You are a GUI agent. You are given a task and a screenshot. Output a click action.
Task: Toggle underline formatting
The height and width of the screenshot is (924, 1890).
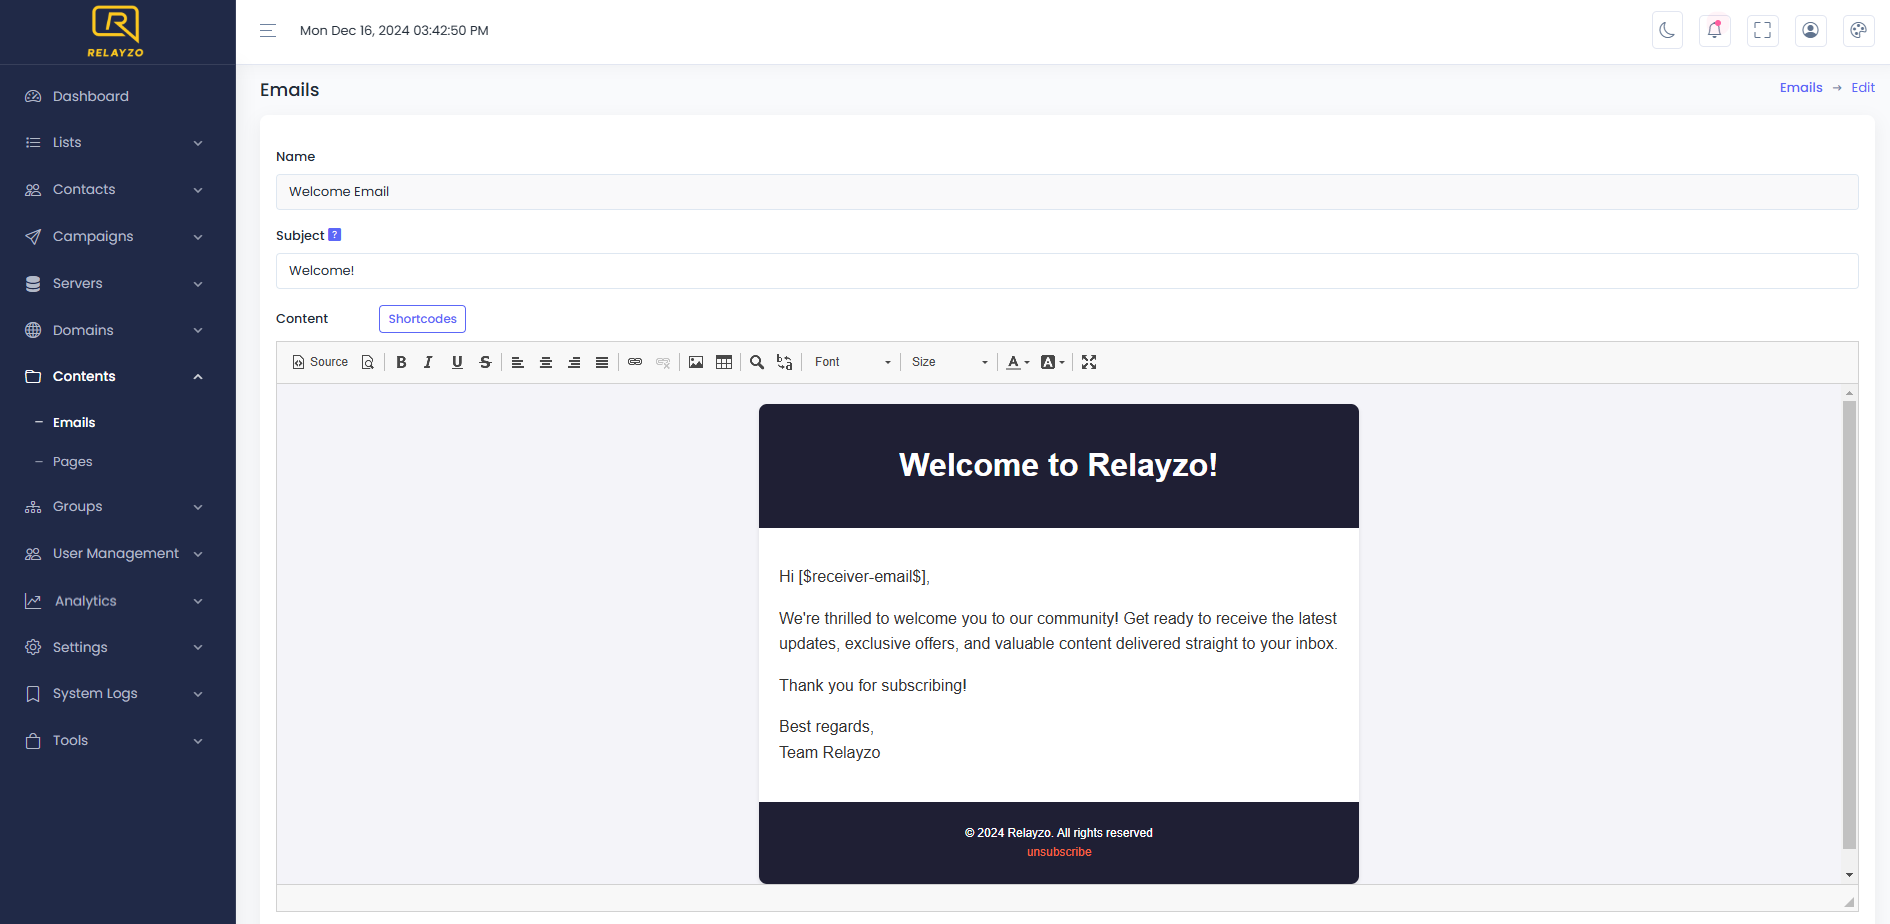(x=456, y=361)
